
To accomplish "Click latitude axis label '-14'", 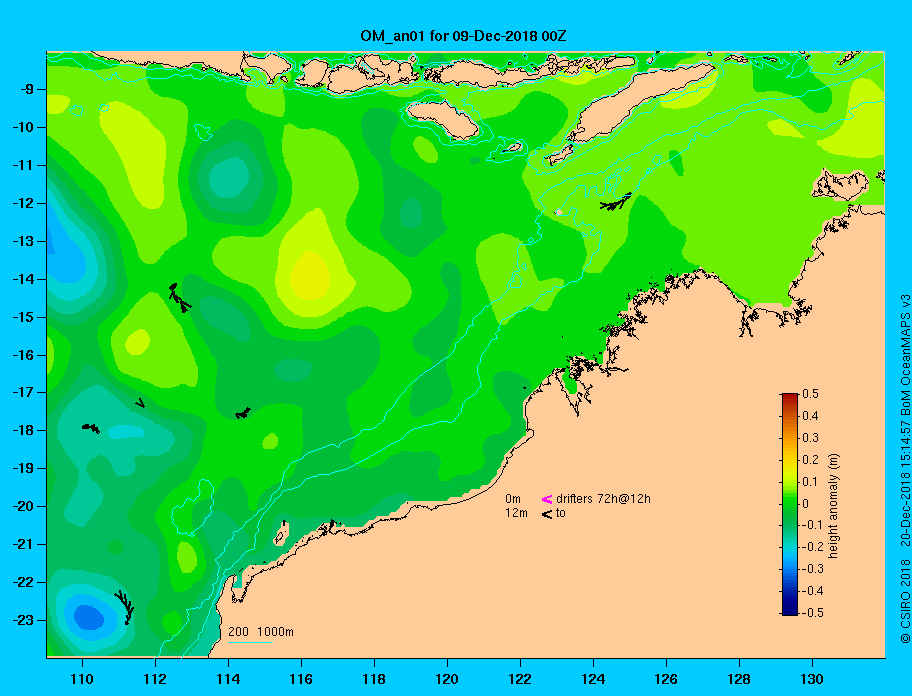I will pos(25,280).
